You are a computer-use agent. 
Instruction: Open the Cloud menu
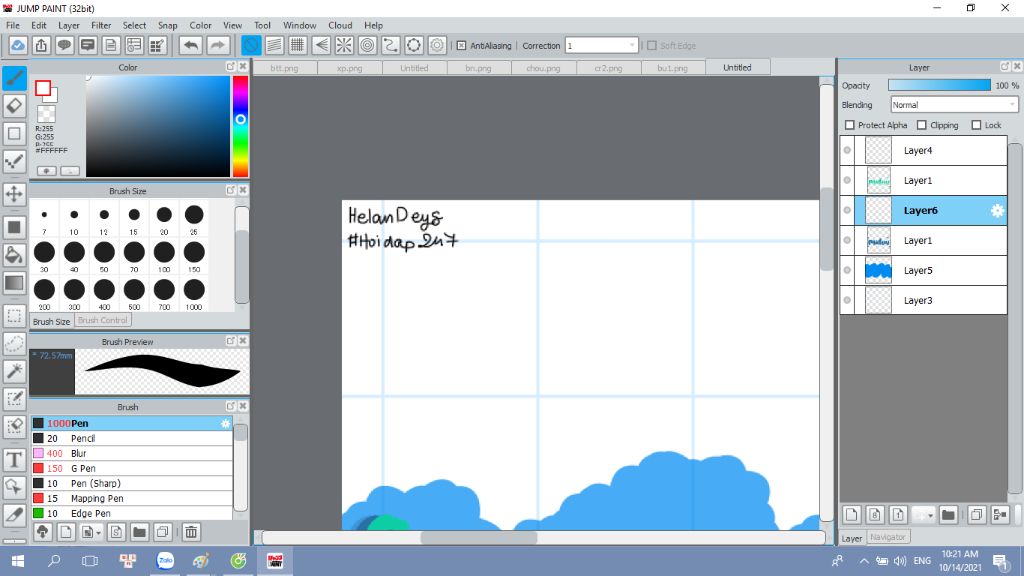coord(340,25)
